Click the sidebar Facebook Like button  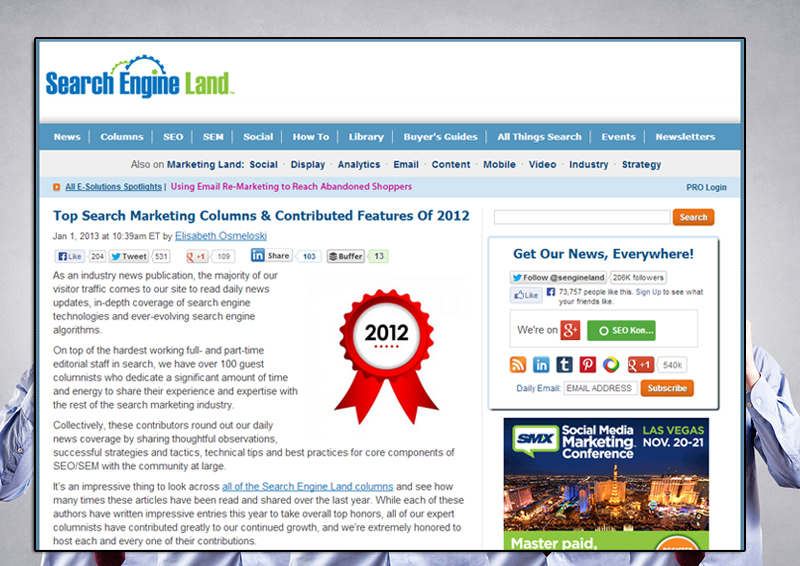click(x=526, y=295)
